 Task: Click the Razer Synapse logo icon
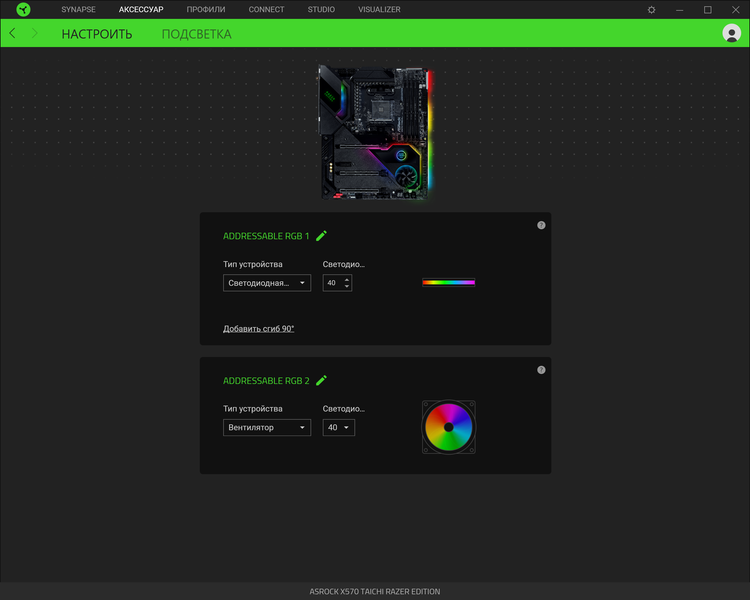point(23,10)
